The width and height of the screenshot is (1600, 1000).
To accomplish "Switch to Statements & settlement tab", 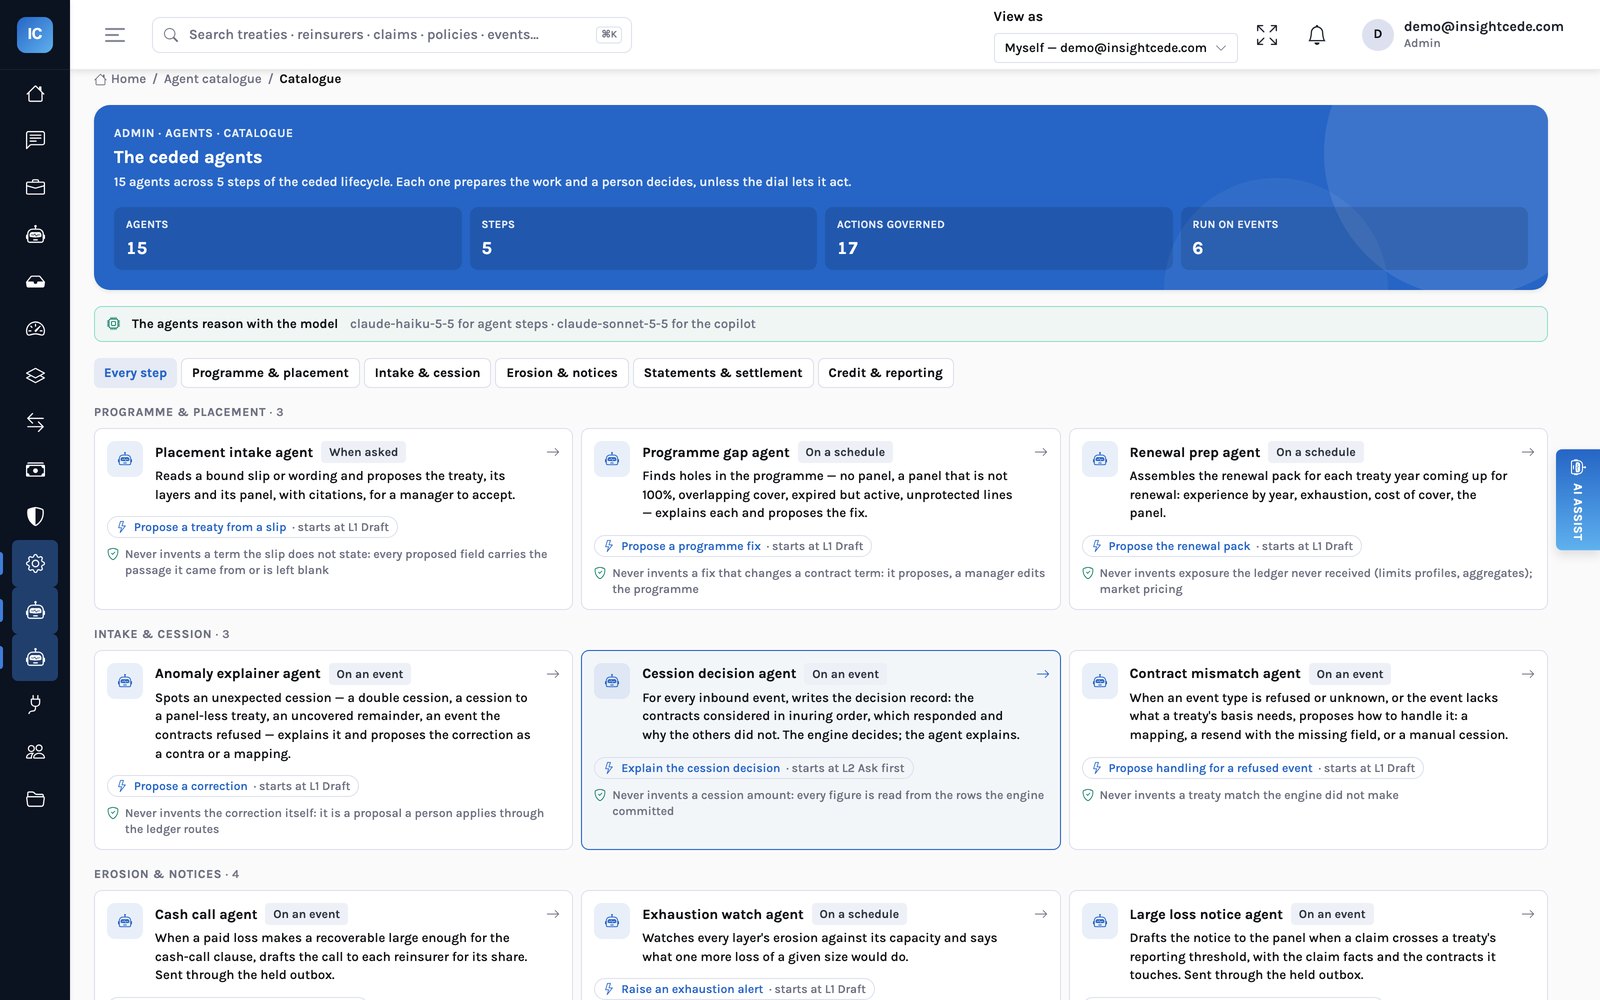I will (722, 373).
